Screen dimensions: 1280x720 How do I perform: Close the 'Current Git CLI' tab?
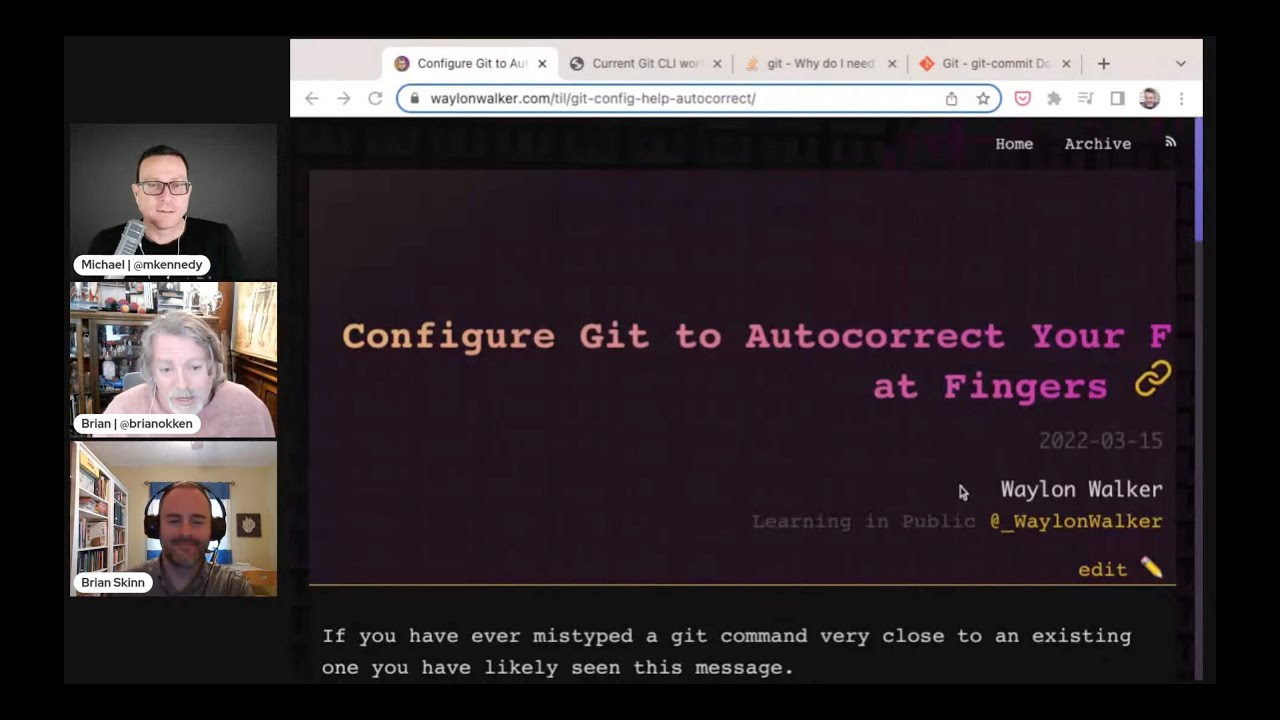(717, 63)
